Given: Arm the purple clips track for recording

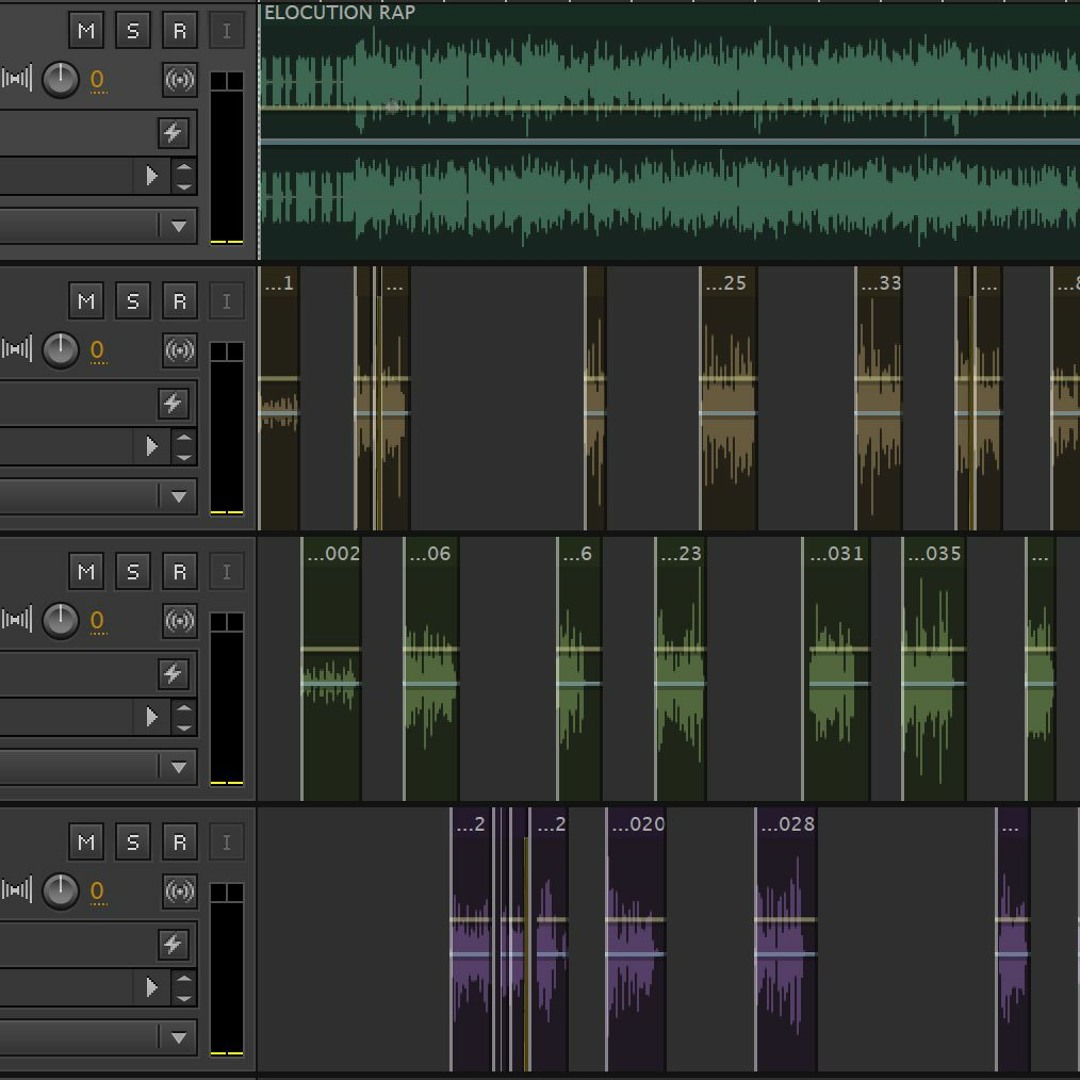Looking at the screenshot, I should pos(179,842).
